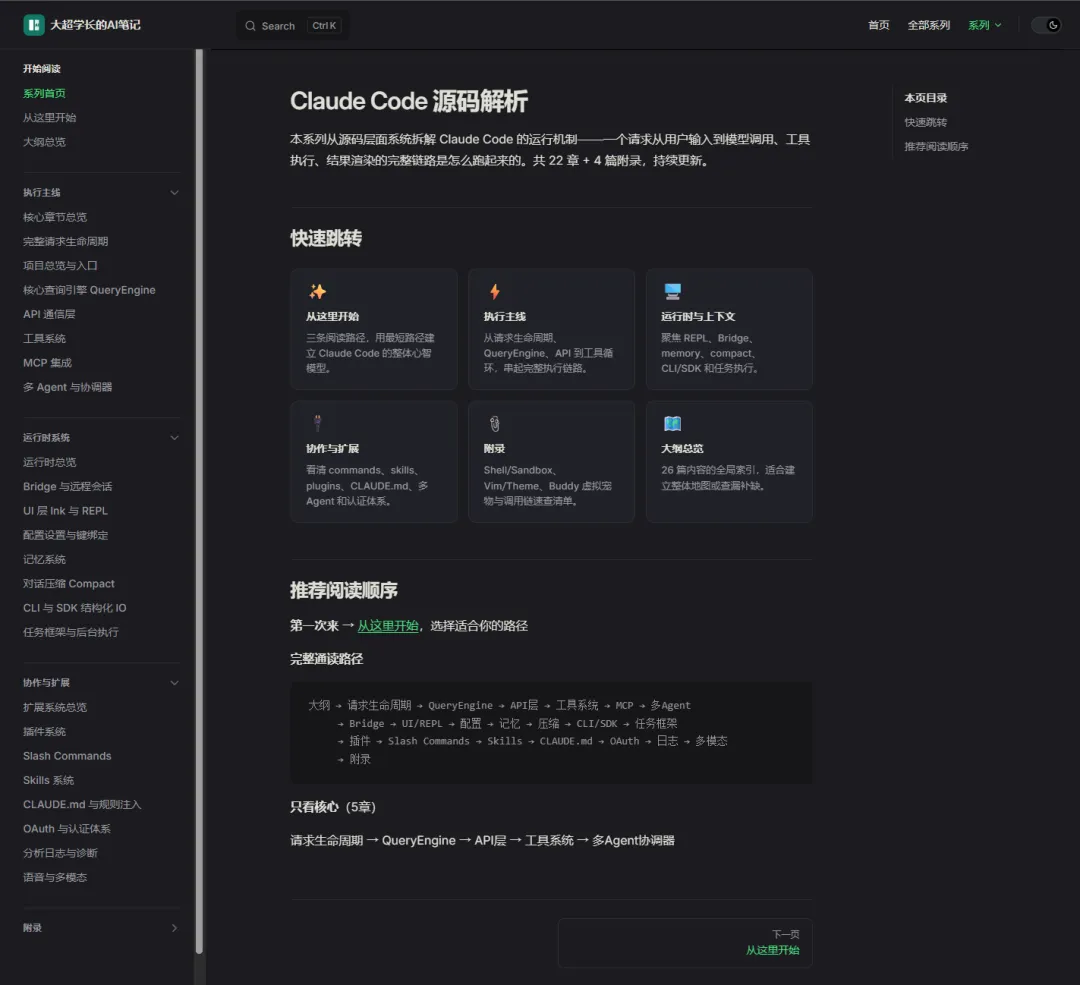Focus the Search input box
The height and width of the screenshot is (985, 1080).
[x=293, y=26]
